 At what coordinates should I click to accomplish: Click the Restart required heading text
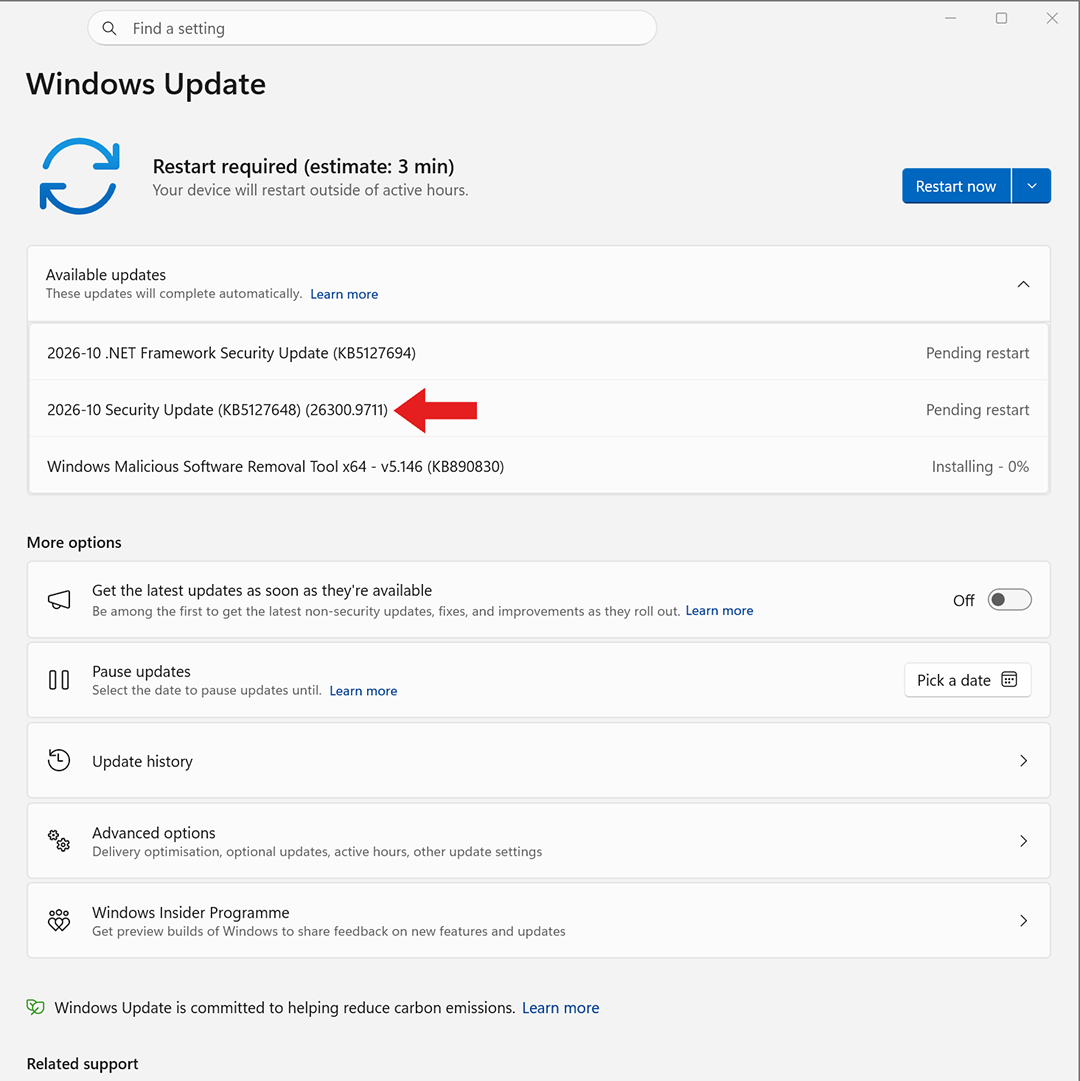(303, 166)
